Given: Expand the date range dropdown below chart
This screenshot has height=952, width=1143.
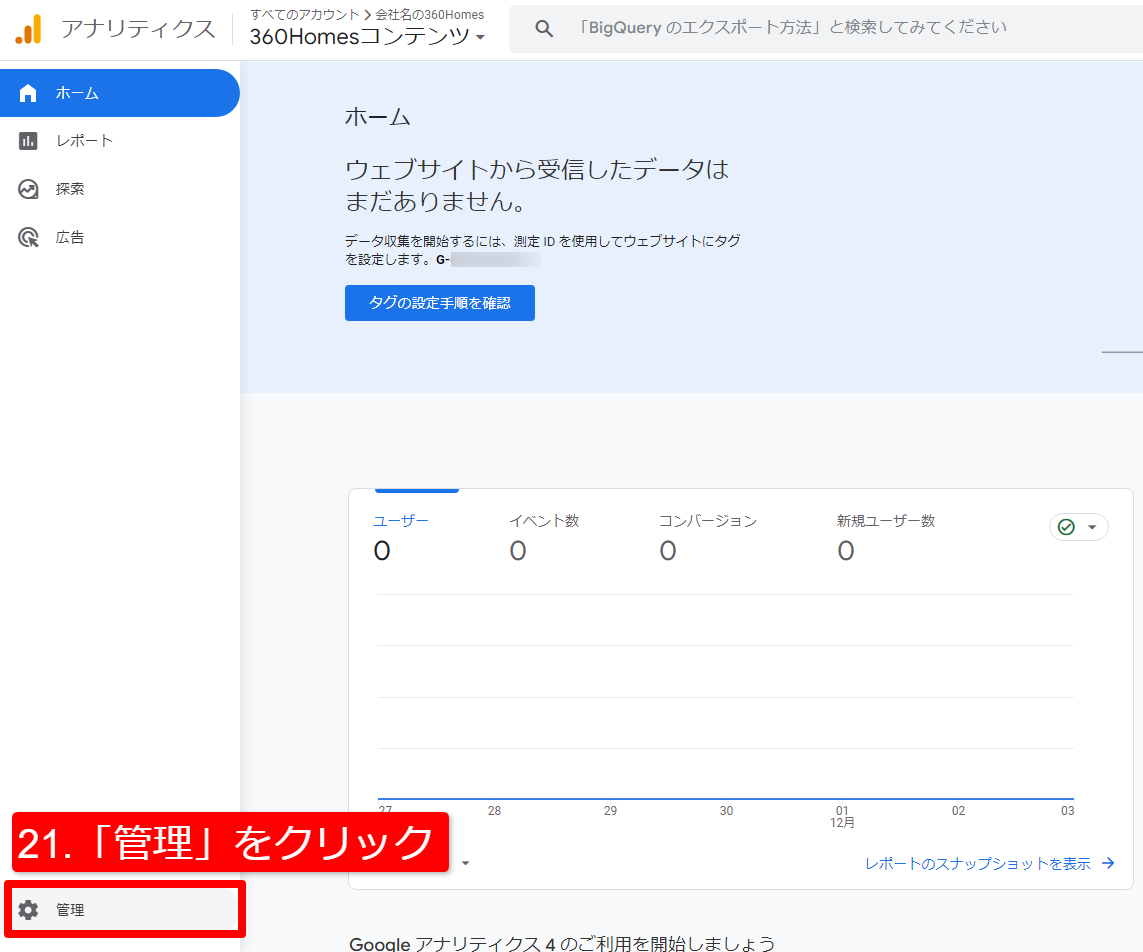Looking at the screenshot, I should click(465, 863).
